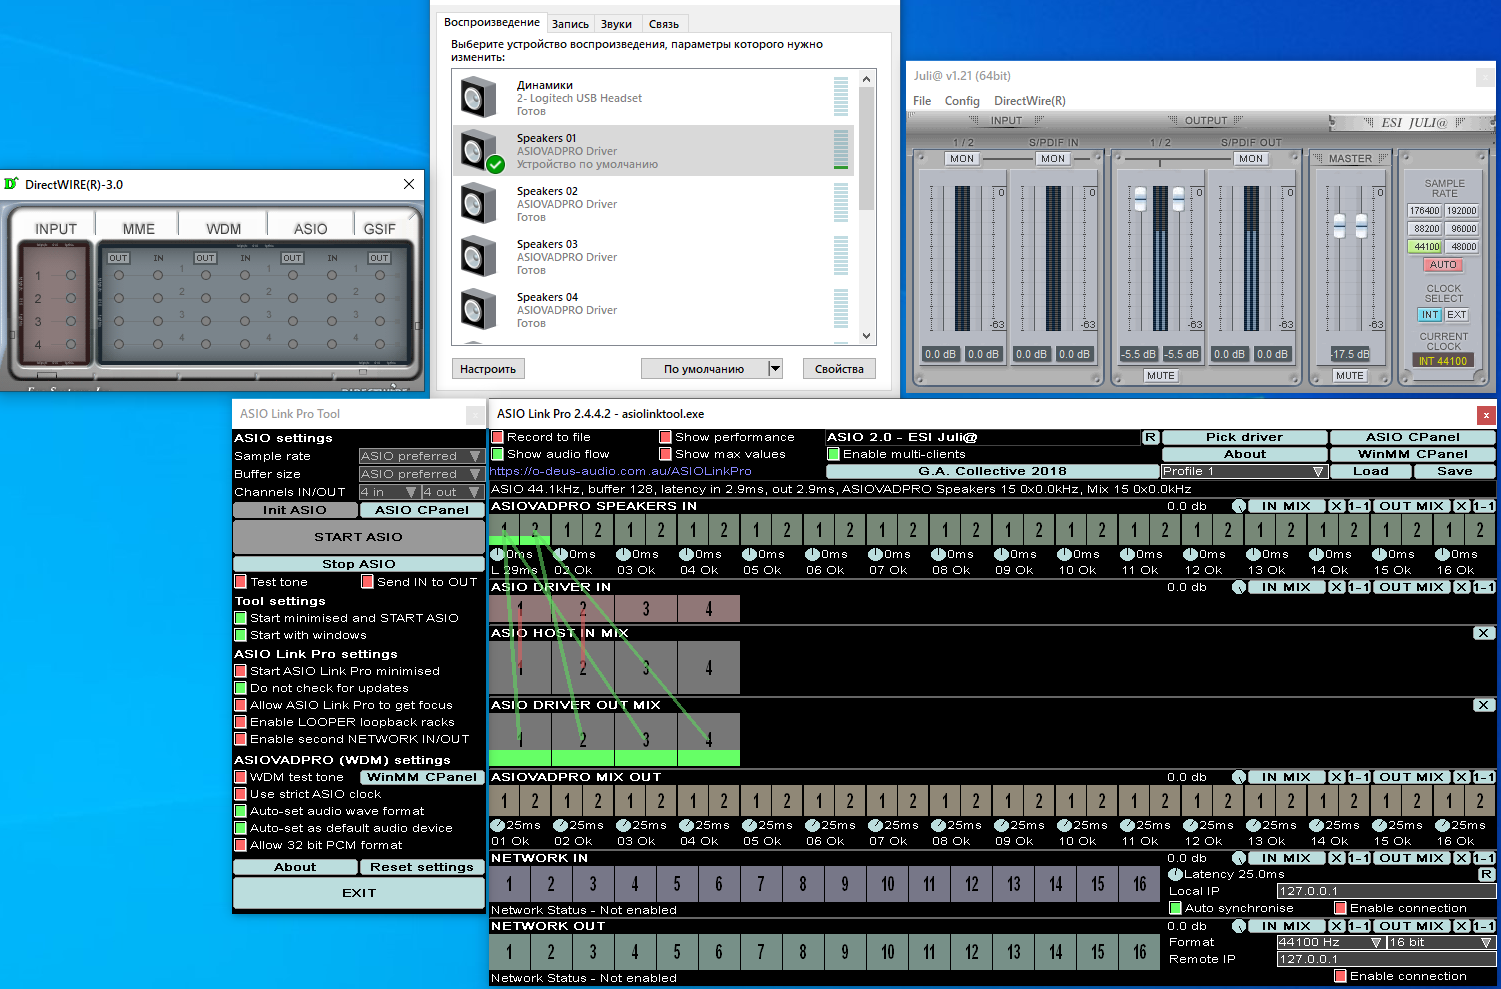The image size is (1501, 989).
Task: Click the Local IP input field
Action: 1386,891
